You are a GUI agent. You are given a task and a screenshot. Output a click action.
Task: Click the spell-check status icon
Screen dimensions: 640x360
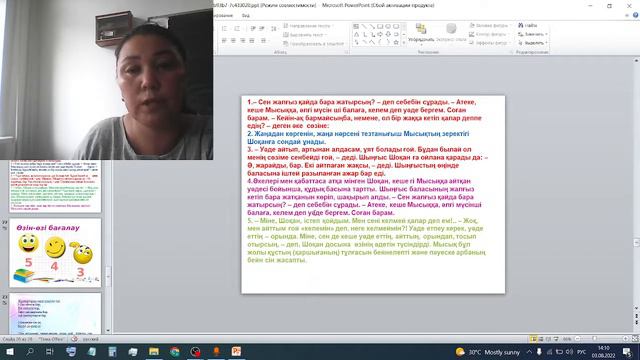pos(74,339)
